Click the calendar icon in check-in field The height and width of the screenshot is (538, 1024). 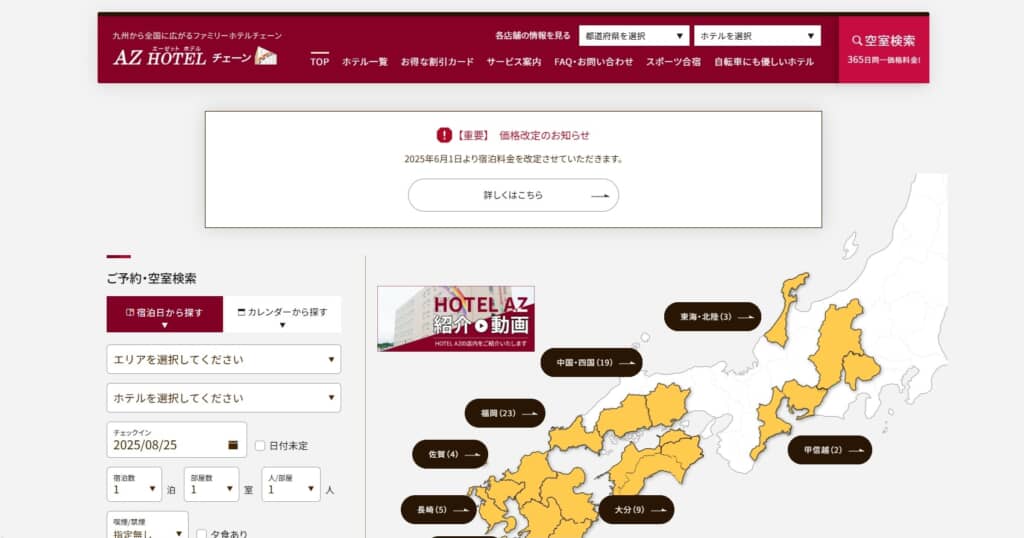pyautogui.click(x=233, y=444)
